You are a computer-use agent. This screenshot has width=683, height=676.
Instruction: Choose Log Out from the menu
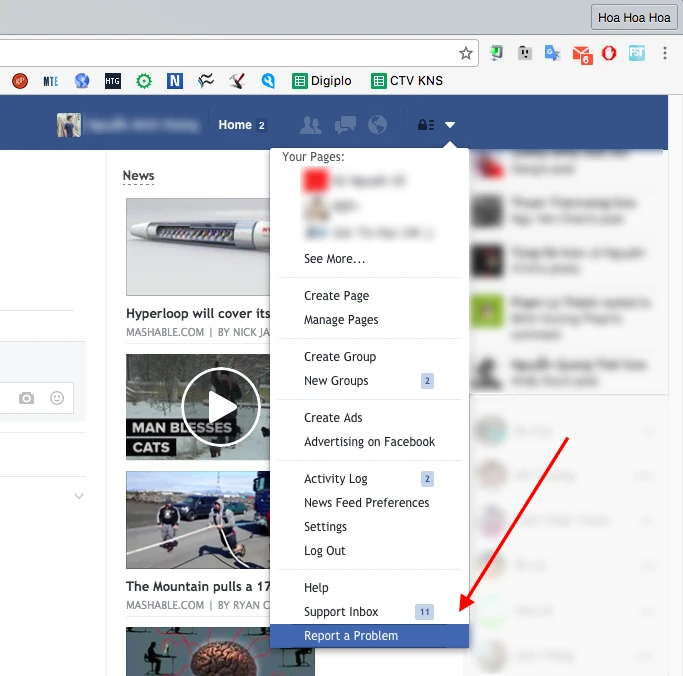325,551
